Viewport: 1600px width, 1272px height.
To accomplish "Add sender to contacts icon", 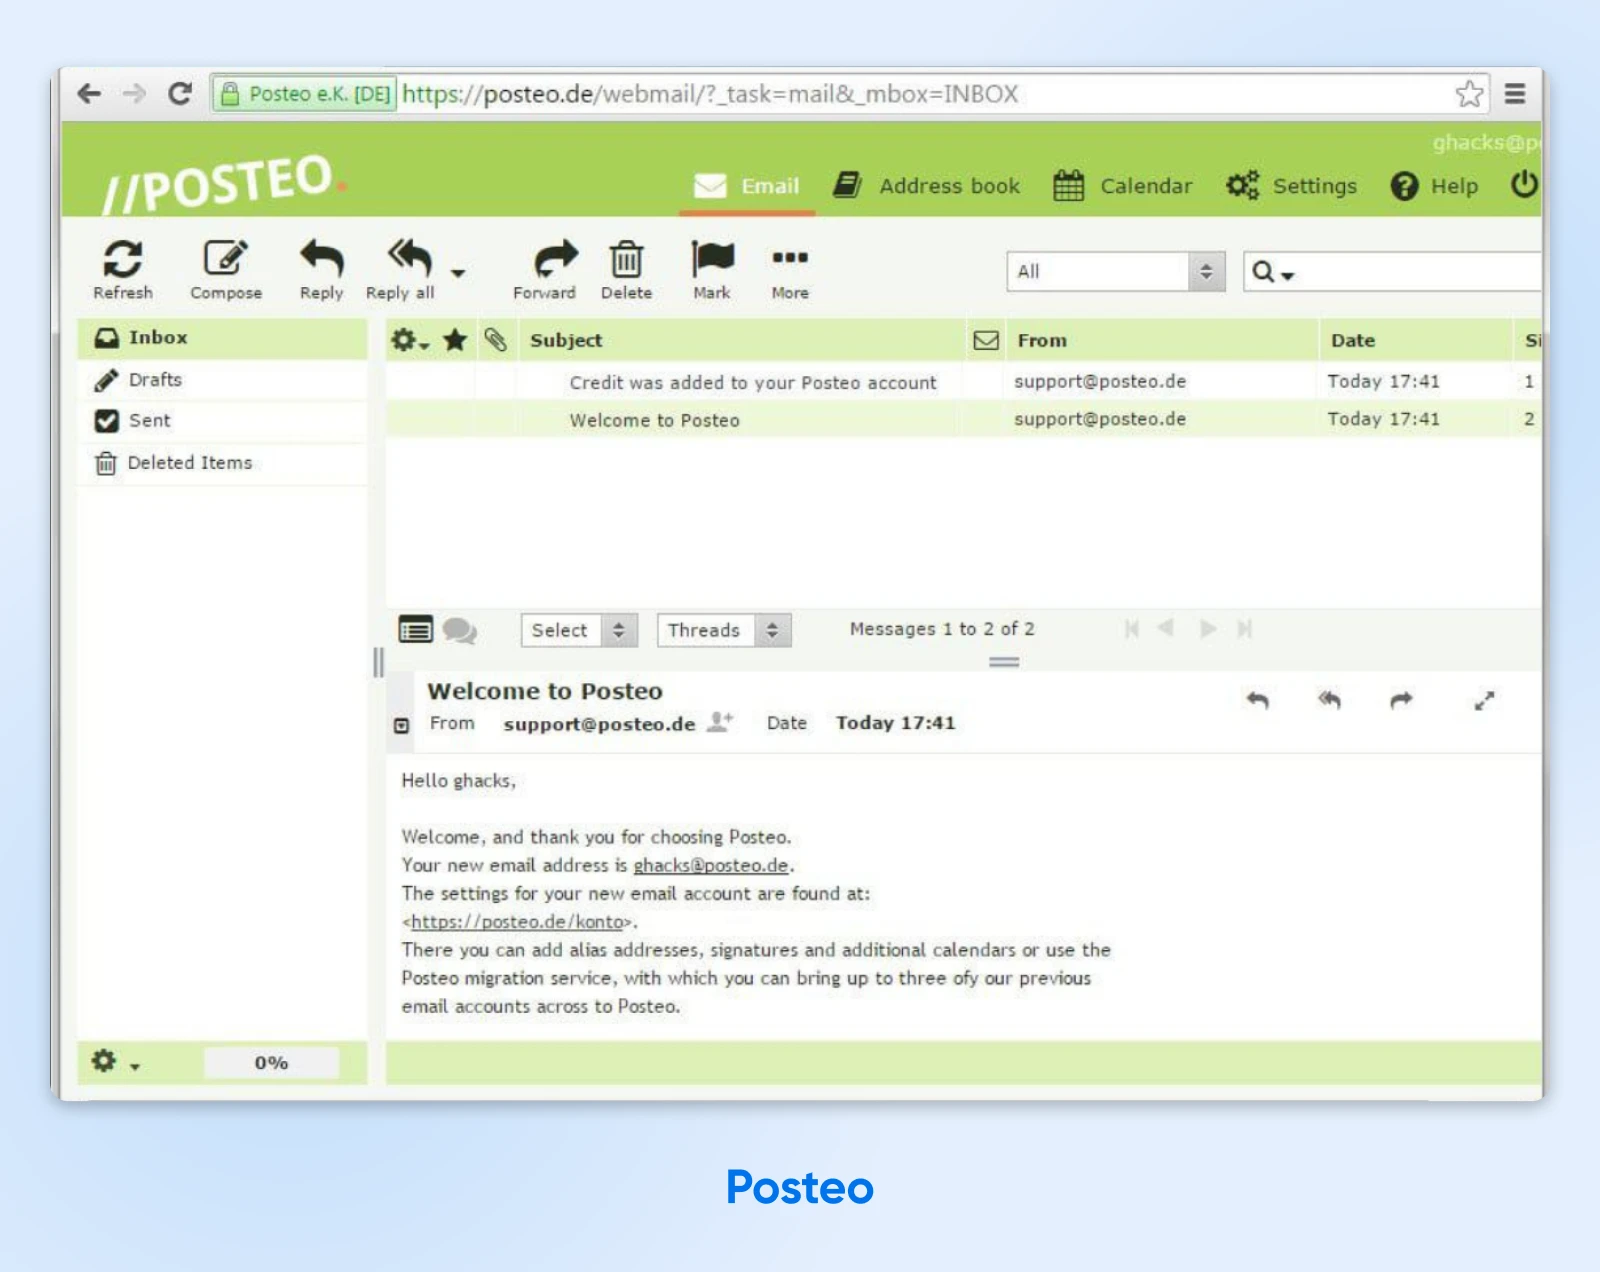I will pyautogui.click(x=720, y=722).
